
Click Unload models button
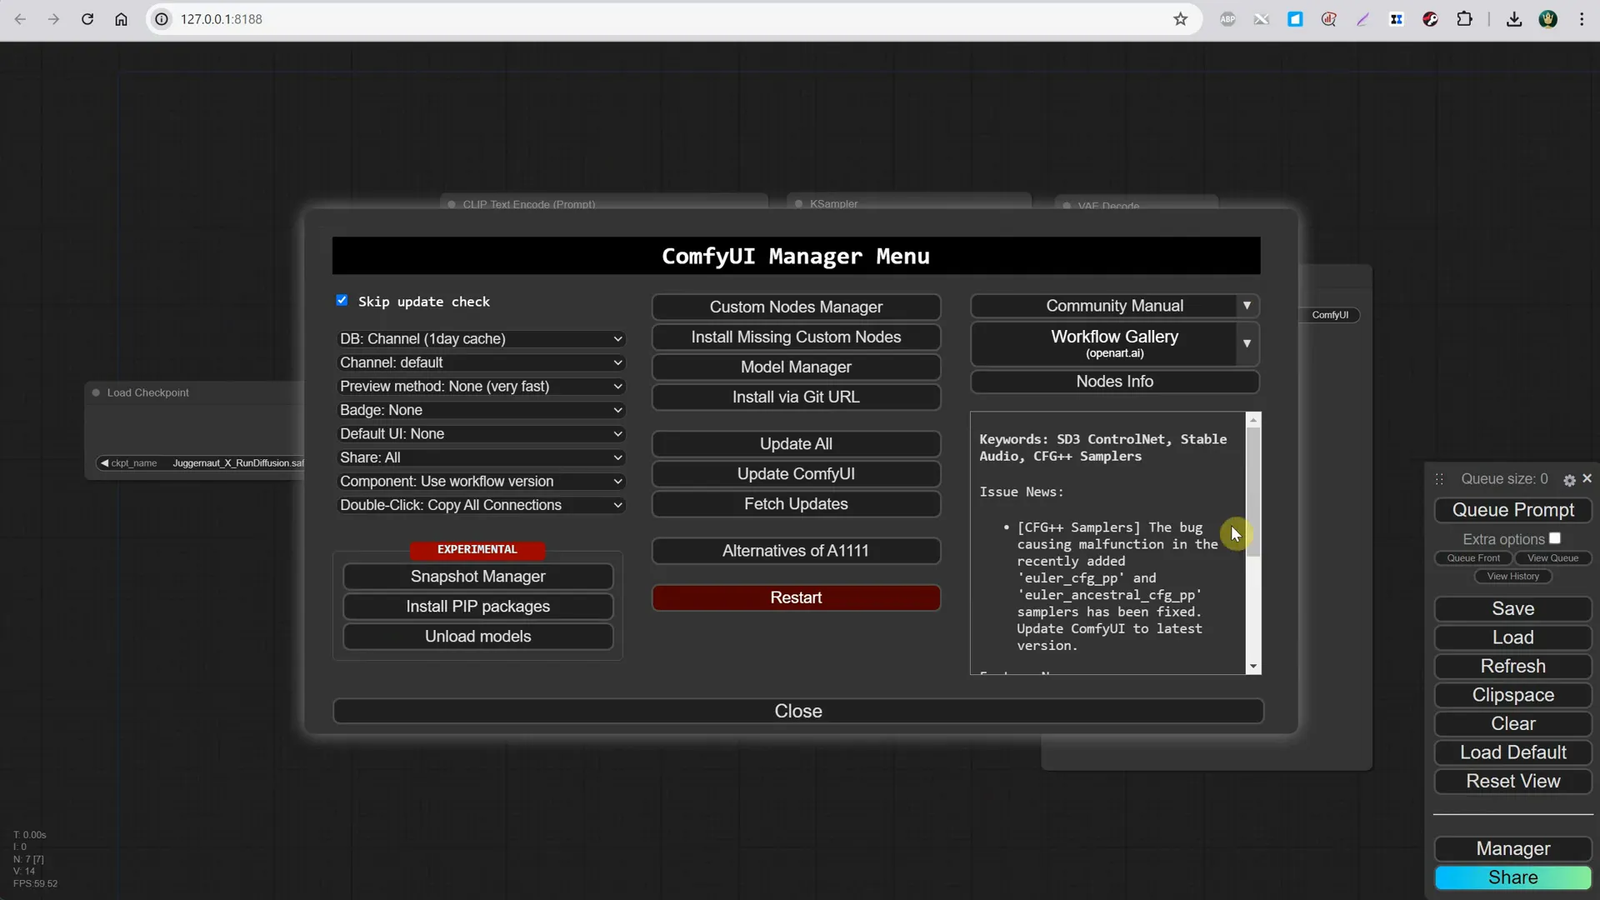coord(478,637)
